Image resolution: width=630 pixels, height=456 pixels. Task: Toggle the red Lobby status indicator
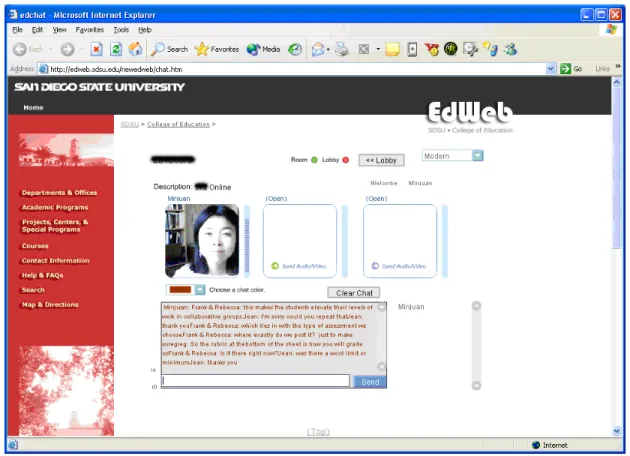click(x=346, y=160)
